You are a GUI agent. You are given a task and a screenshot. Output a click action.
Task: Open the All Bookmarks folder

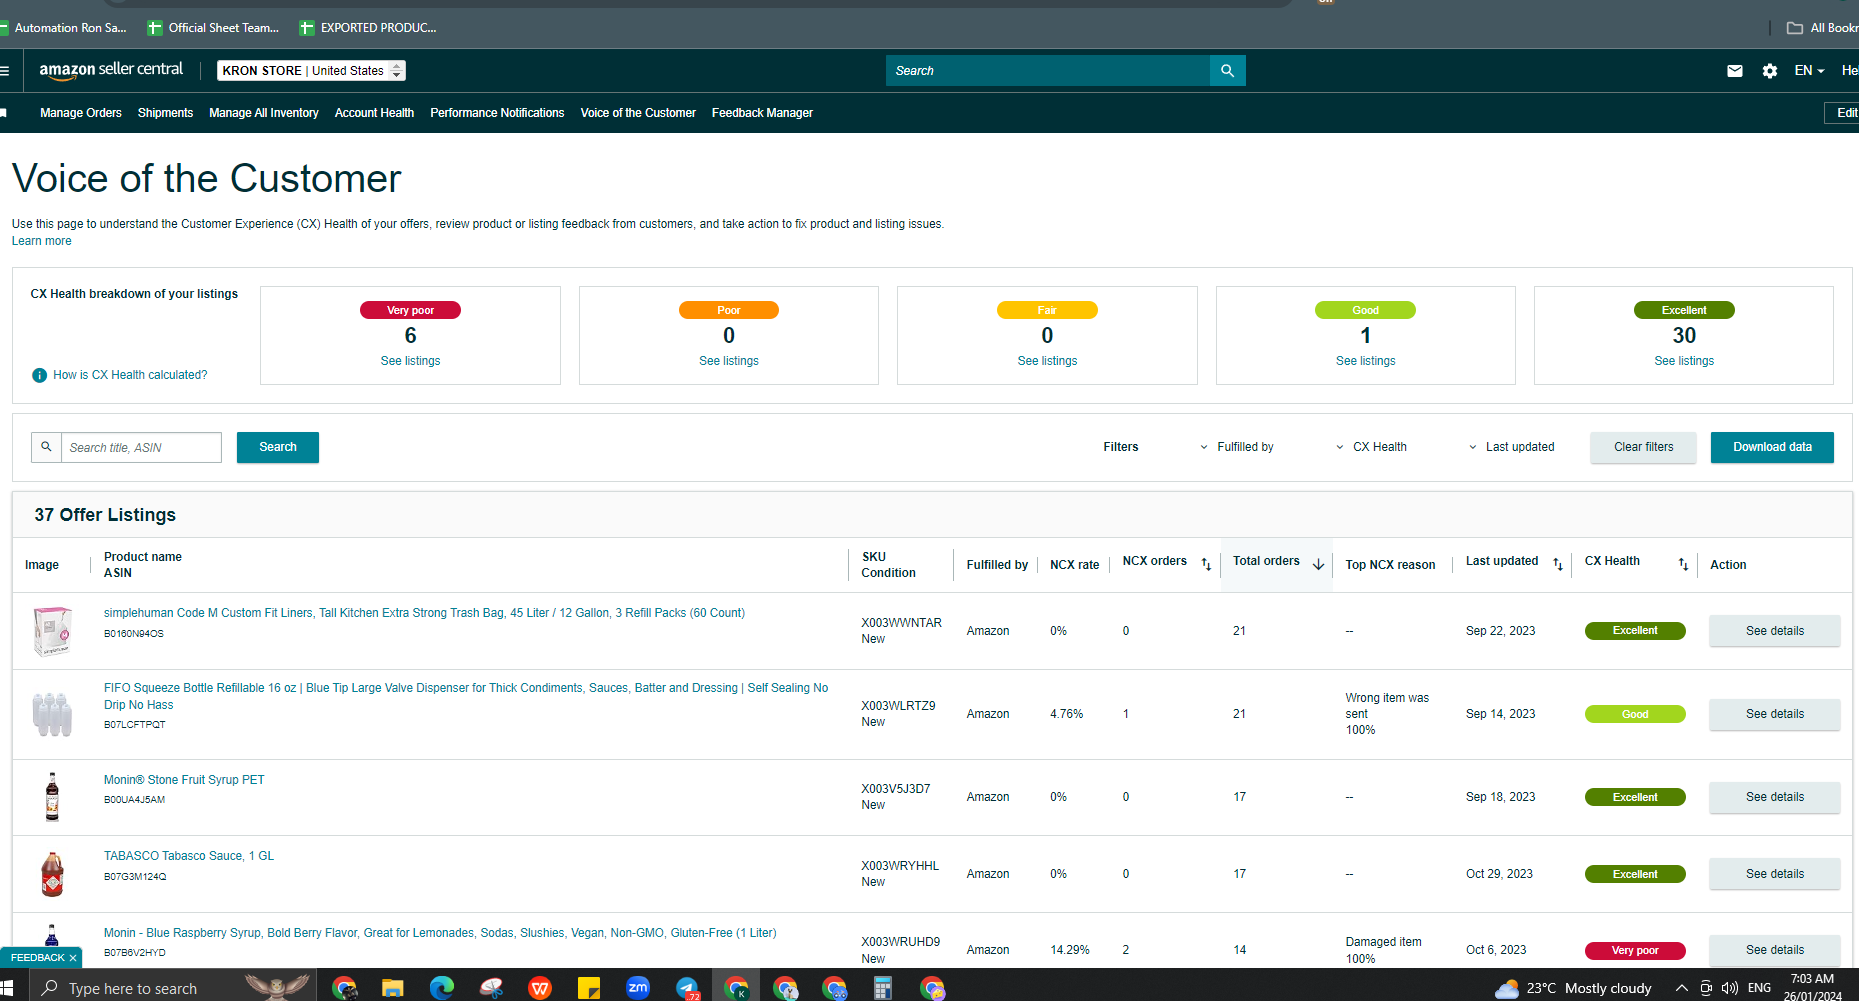tap(1822, 28)
